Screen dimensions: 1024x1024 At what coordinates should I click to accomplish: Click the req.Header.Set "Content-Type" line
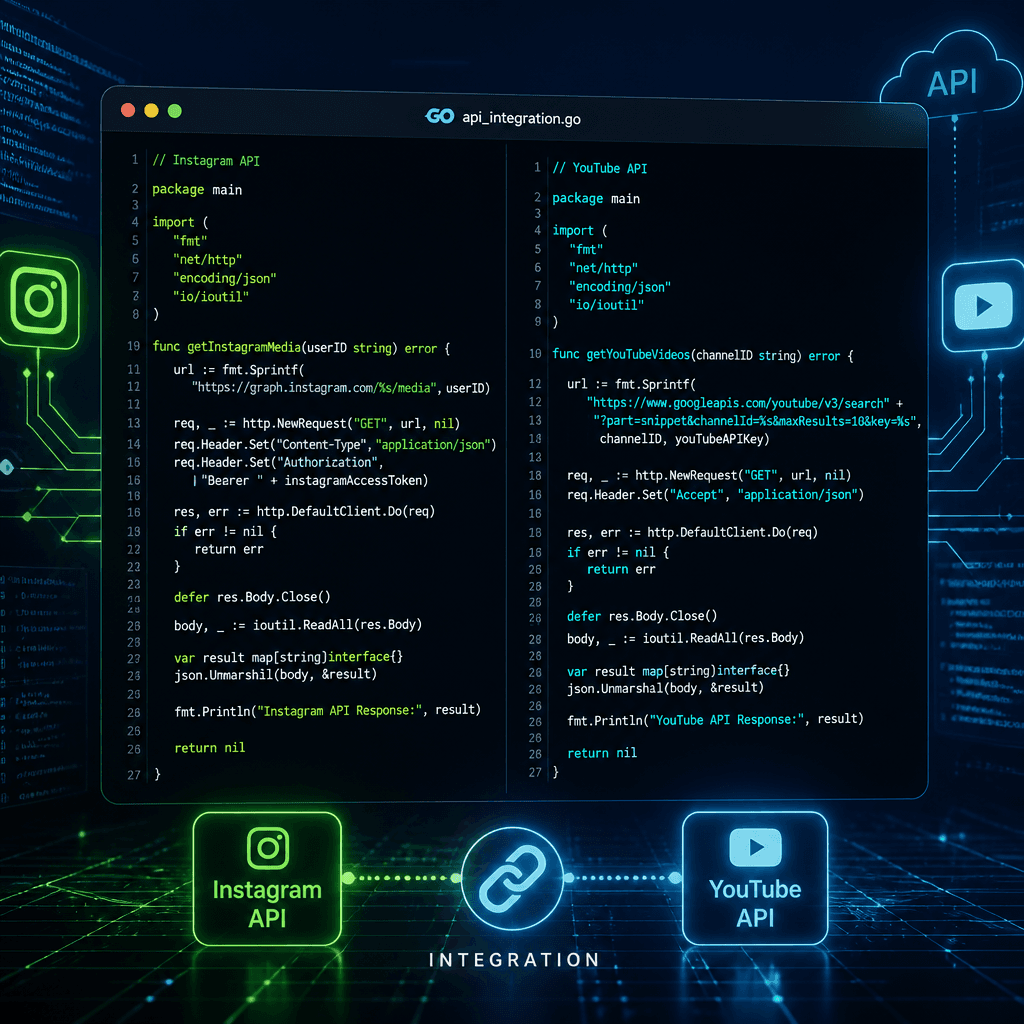pos(335,444)
